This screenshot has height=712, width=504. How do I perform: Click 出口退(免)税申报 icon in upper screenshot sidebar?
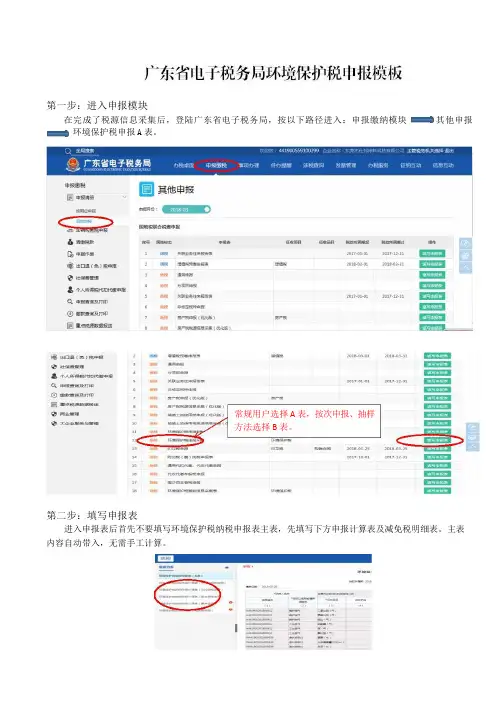70,266
